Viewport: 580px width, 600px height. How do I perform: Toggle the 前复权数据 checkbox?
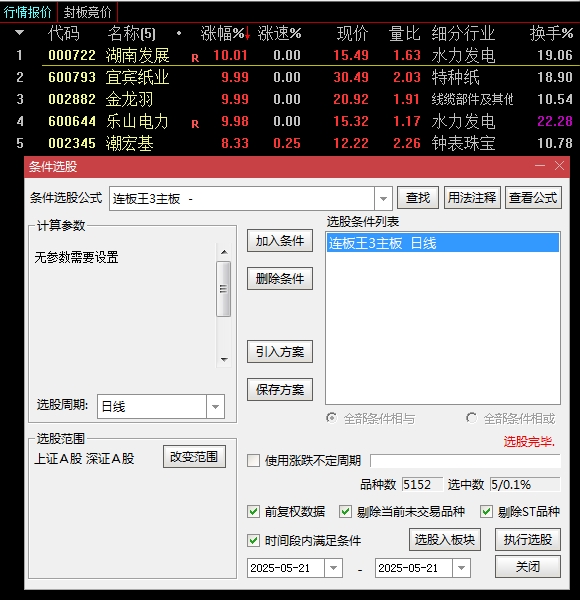pos(253,511)
